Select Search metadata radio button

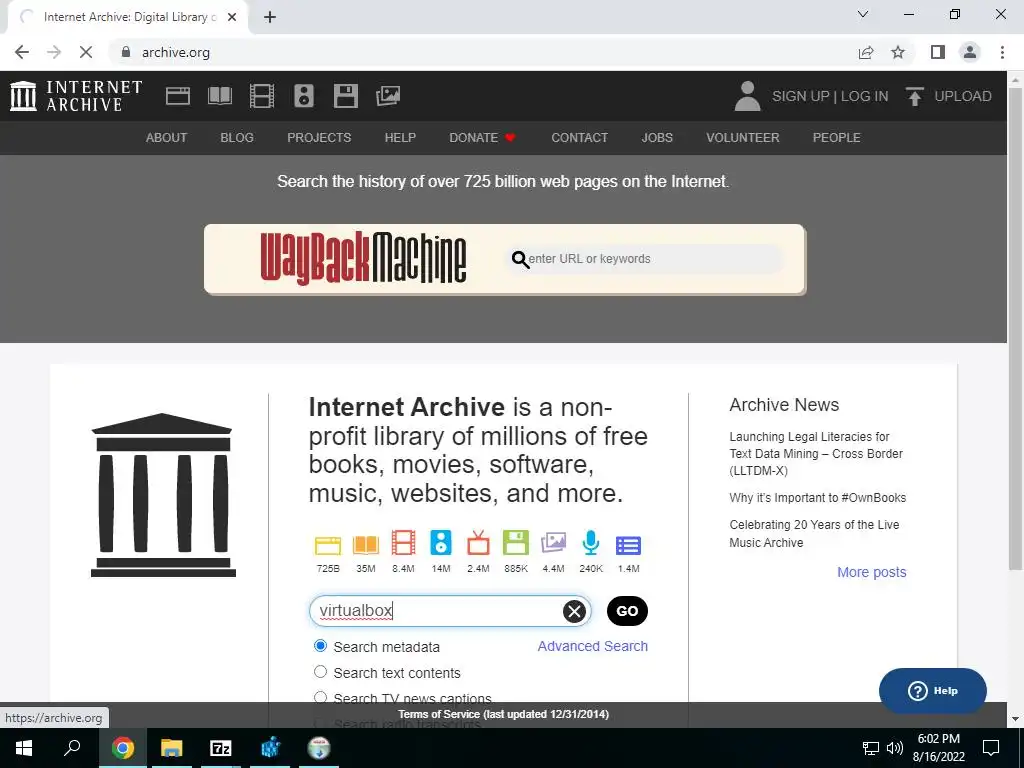coord(320,646)
